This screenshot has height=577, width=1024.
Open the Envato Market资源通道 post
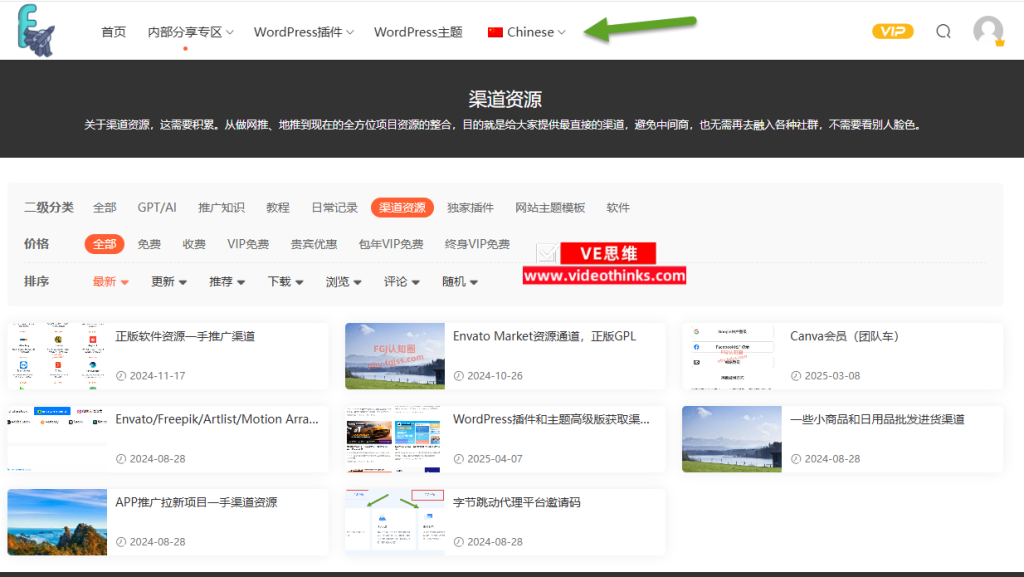point(544,337)
